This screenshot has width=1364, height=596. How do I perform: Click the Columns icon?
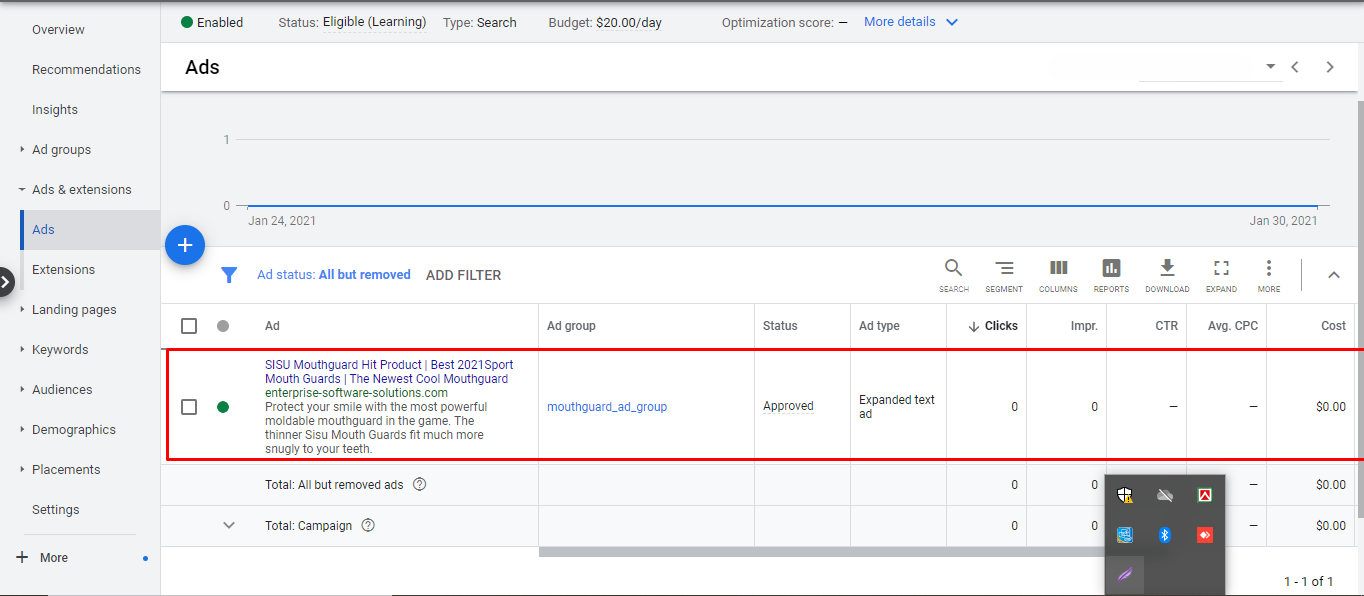tap(1058, 268)
